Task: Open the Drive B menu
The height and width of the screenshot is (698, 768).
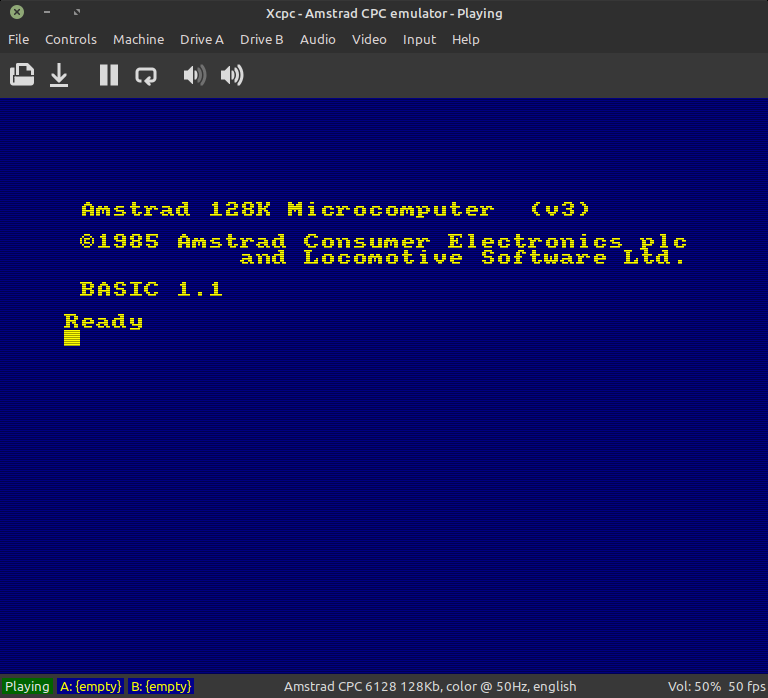Action: click(x=262, y=40)
